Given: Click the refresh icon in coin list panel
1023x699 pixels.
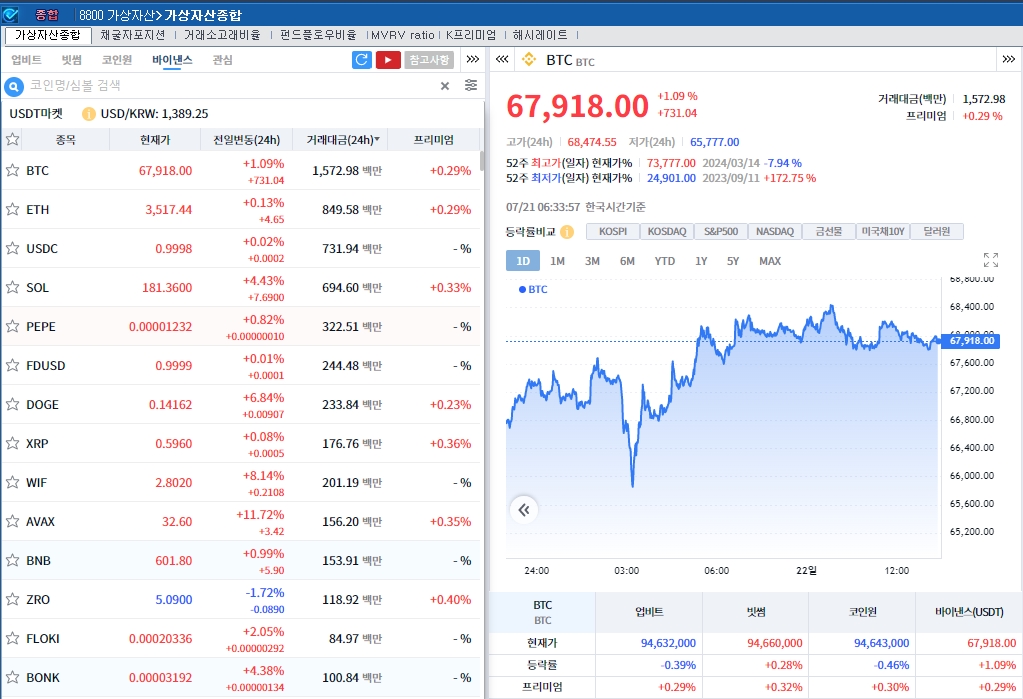Looking at the screenshot, I should tap(362, 60).
